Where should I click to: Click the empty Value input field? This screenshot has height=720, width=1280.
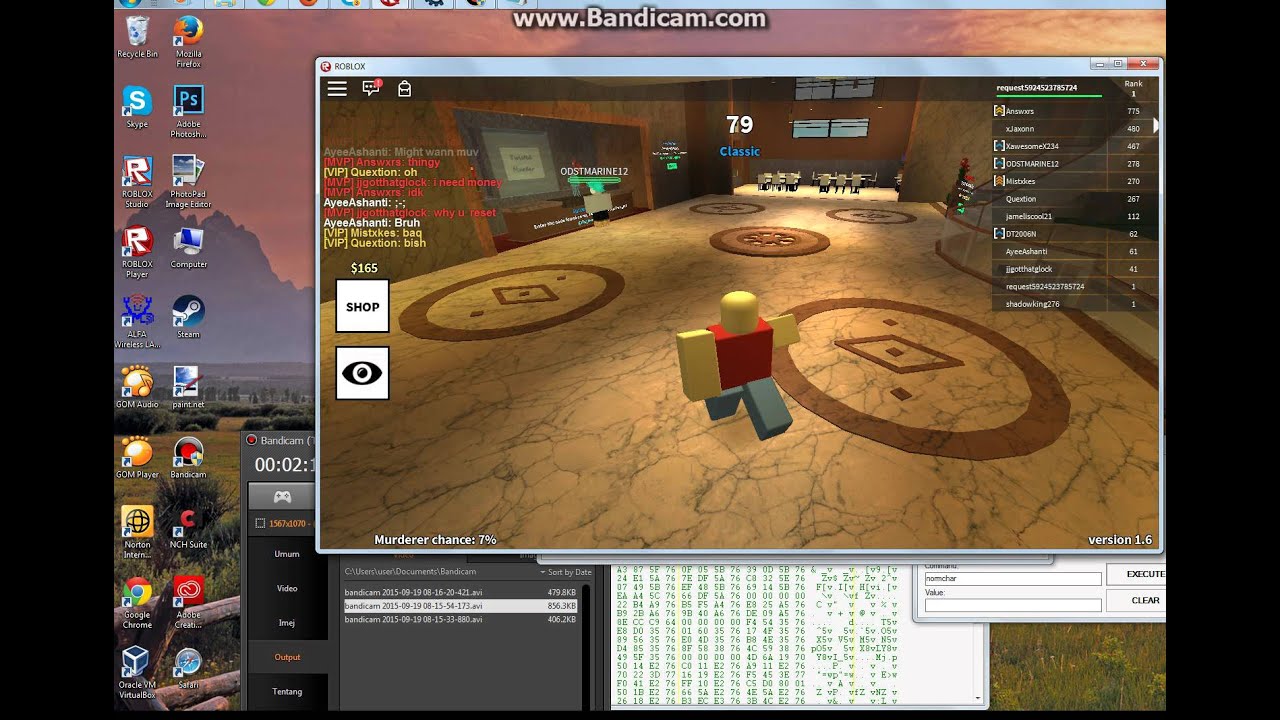1012,605
